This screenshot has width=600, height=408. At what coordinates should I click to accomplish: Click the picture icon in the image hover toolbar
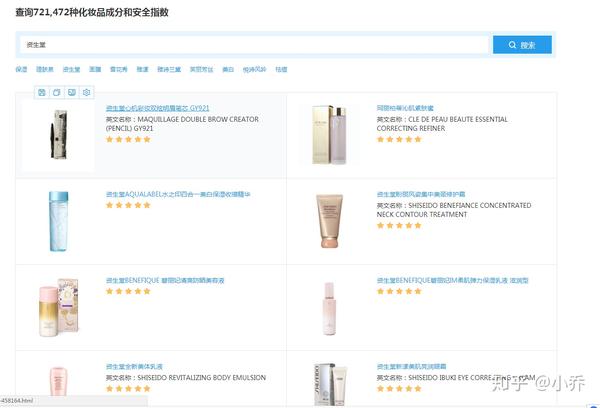point(72,92)
